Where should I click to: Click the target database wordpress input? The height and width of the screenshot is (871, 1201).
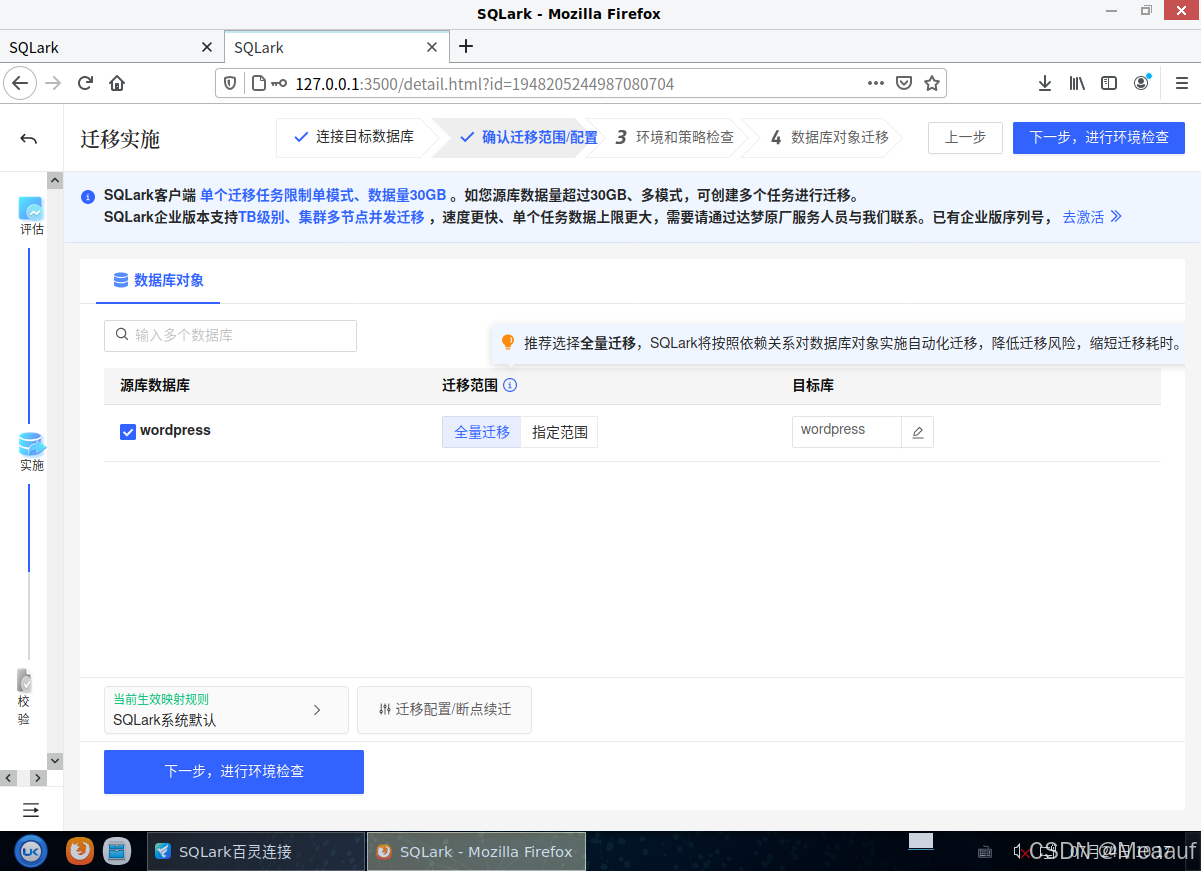[847, 433]
